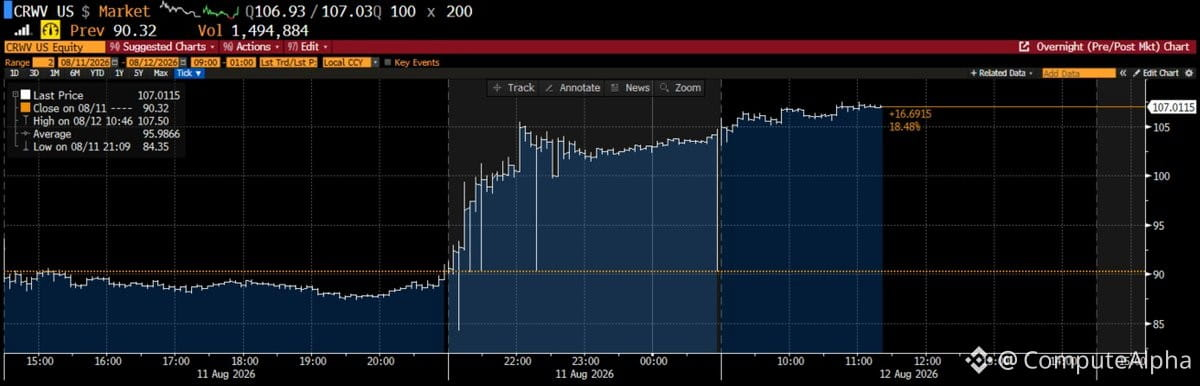The image size is (1200, 386).
Task: Click the 08/12/2026 end date field
Action: [x=152, y=62]
